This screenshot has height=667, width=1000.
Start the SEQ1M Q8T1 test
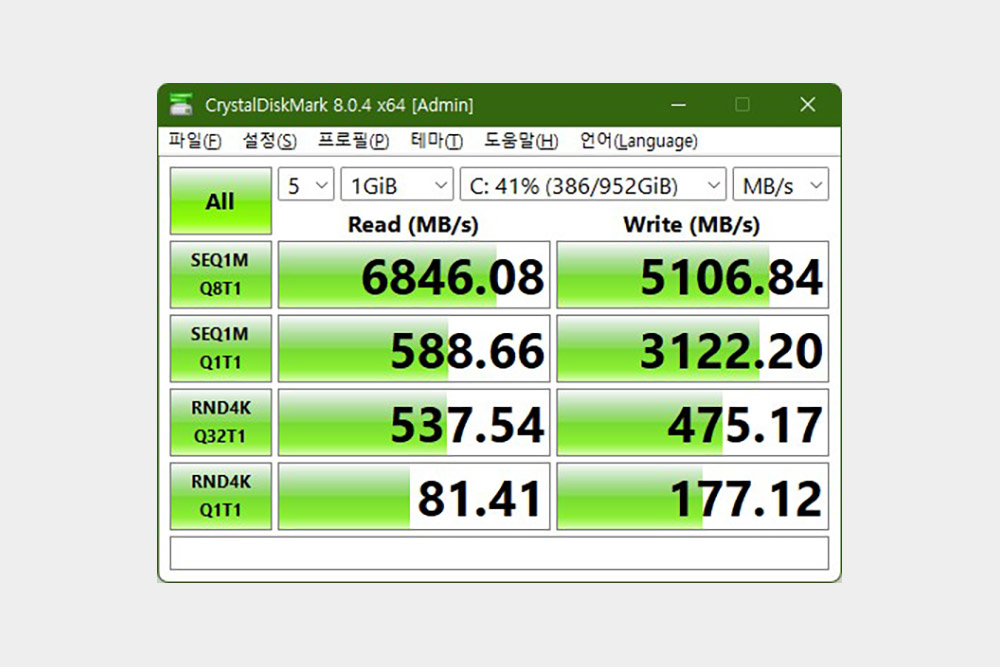221,275
